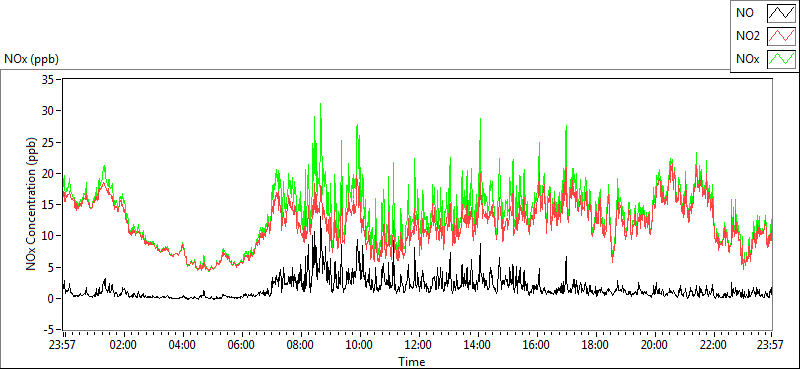Image resolution: width=800 pixels, height=369 pixels.
Task: Click the 14:00 time label
Action: tap(478, 344)
